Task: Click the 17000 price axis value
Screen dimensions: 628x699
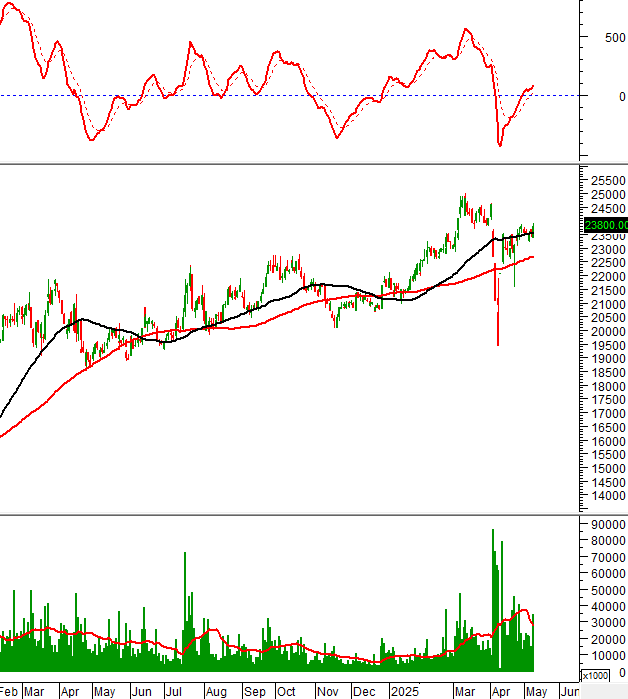Action: [x=608, y=414]
